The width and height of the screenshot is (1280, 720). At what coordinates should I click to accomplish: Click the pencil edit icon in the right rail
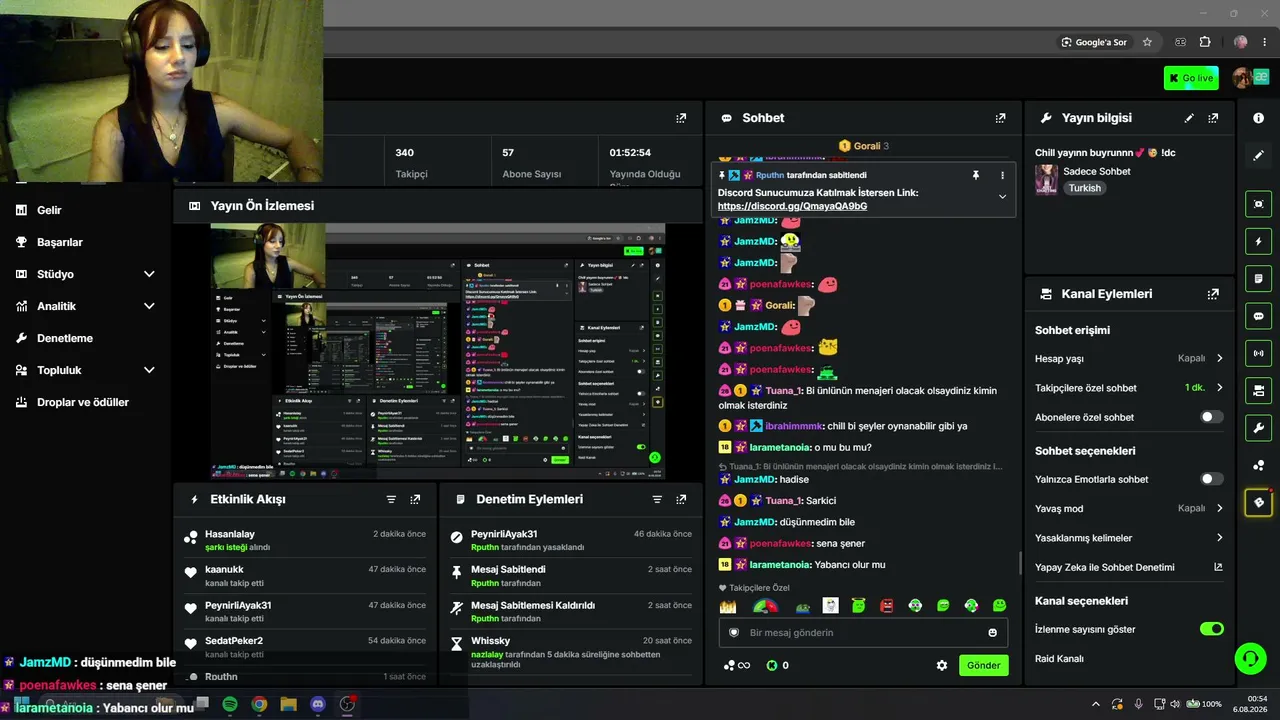[x=1258, y=156]
